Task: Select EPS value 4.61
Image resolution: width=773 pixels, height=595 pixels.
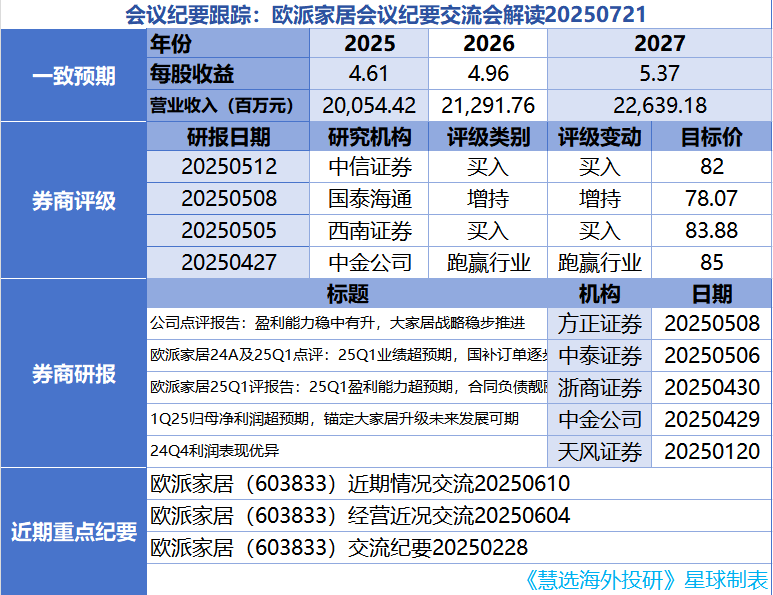Action: pos(369,73)
